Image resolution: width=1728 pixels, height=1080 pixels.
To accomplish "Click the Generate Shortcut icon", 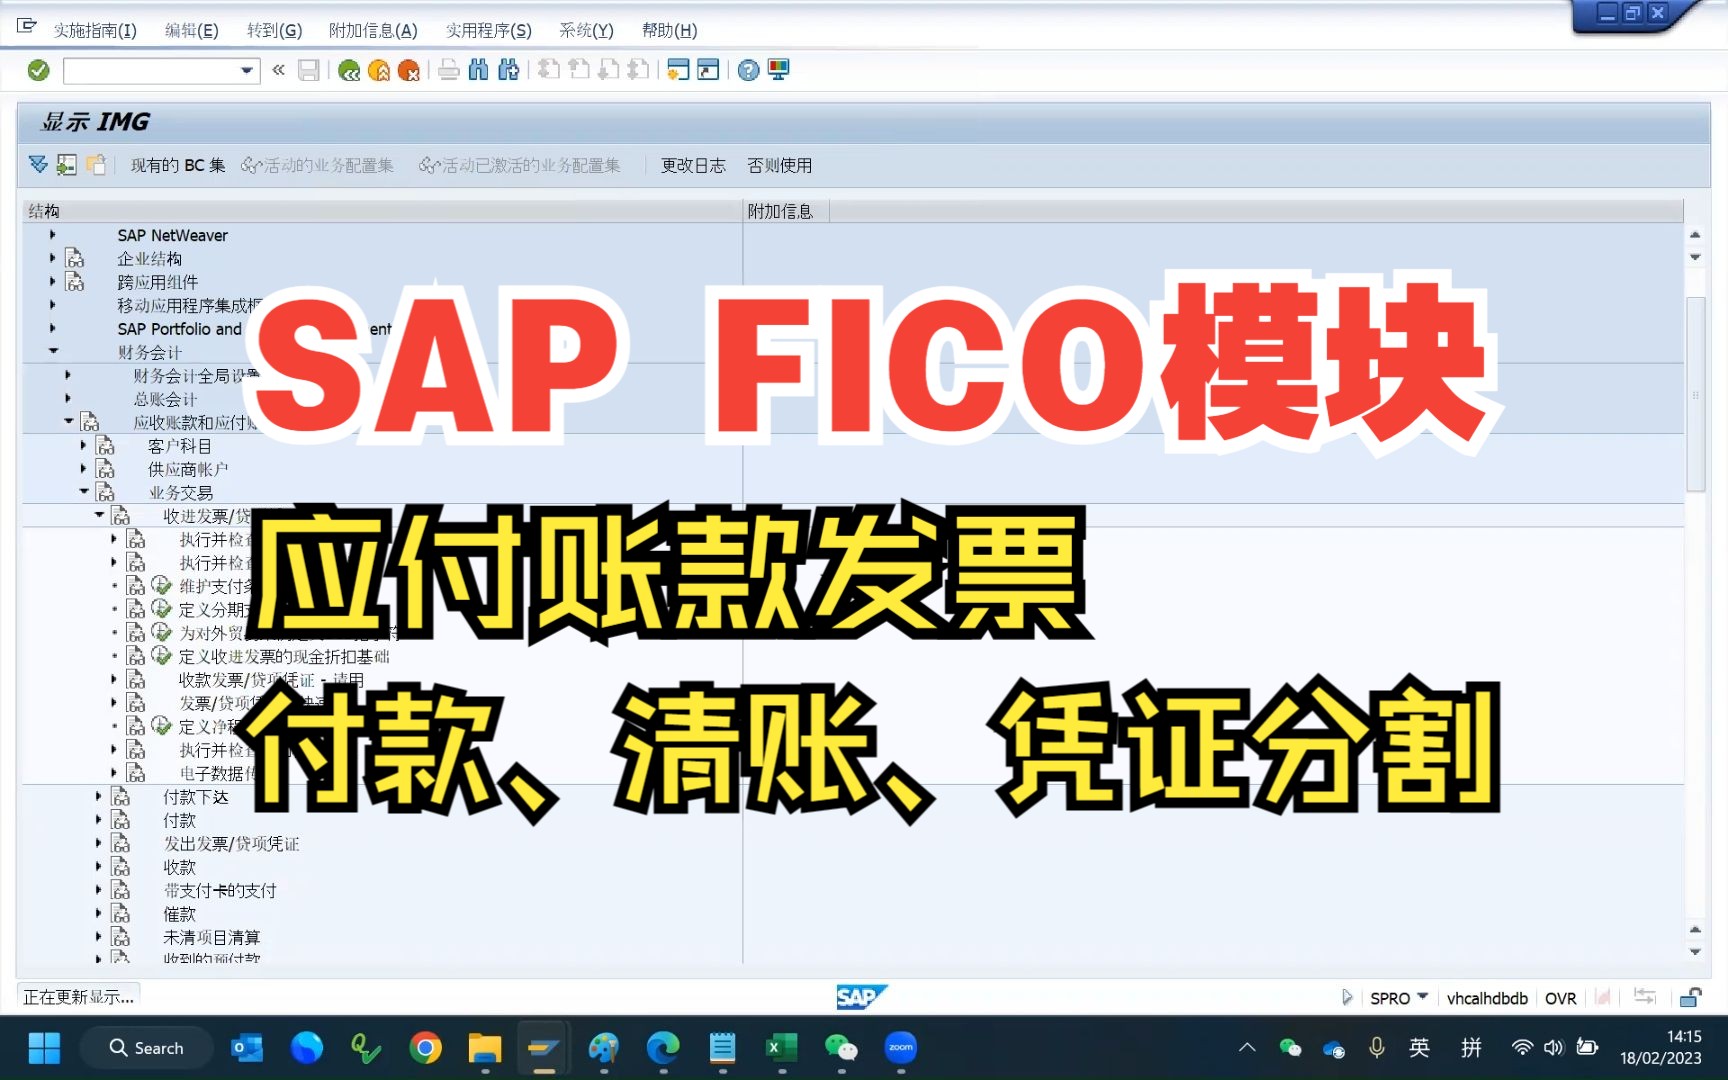I will 708,70.
